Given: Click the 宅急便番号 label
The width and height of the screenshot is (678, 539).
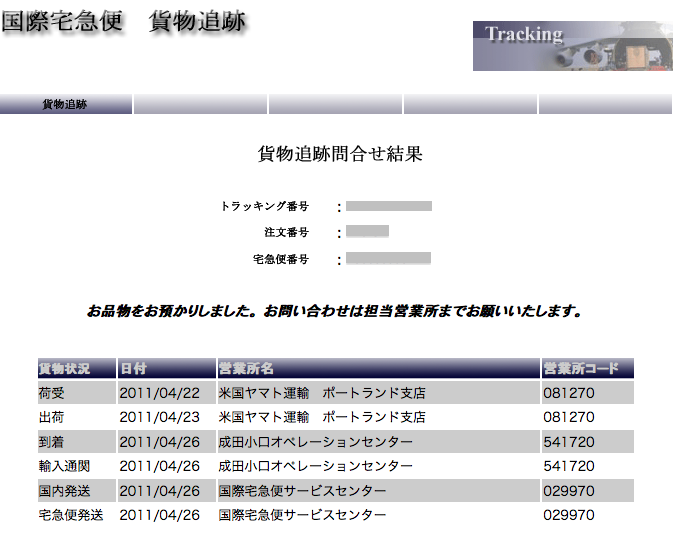Looking at the screenshot, I should tap(281, 259).
